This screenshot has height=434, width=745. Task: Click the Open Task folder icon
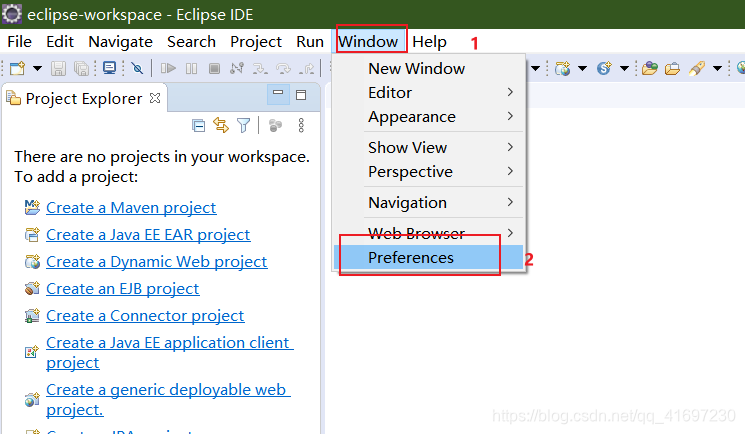coord(672,69)
